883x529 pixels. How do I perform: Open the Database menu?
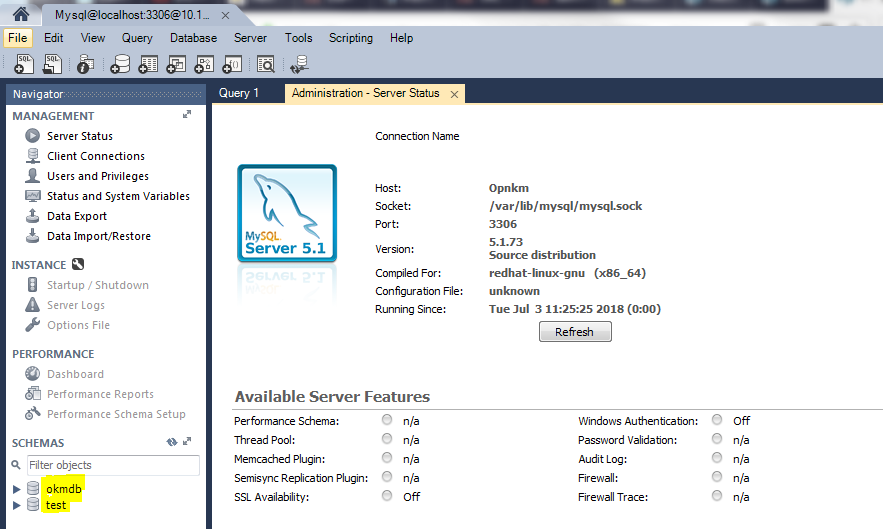point(193,38)
